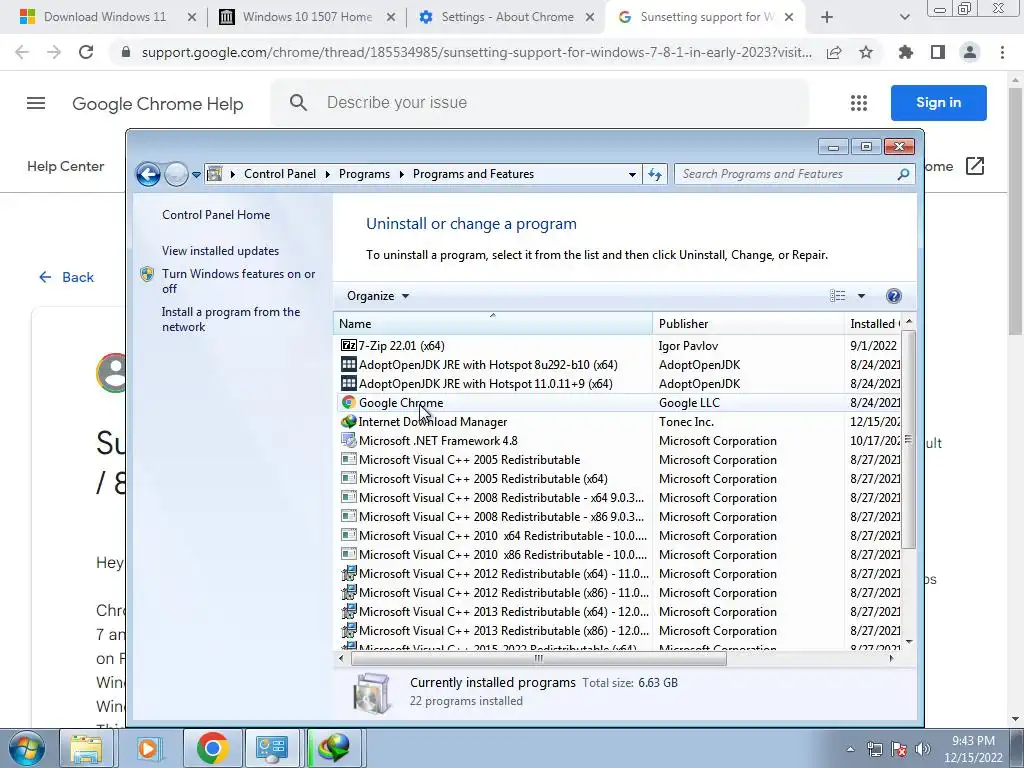Screen dimensions: 1024x768
Task: Click Install a program from the network
Action: point(231,319)
